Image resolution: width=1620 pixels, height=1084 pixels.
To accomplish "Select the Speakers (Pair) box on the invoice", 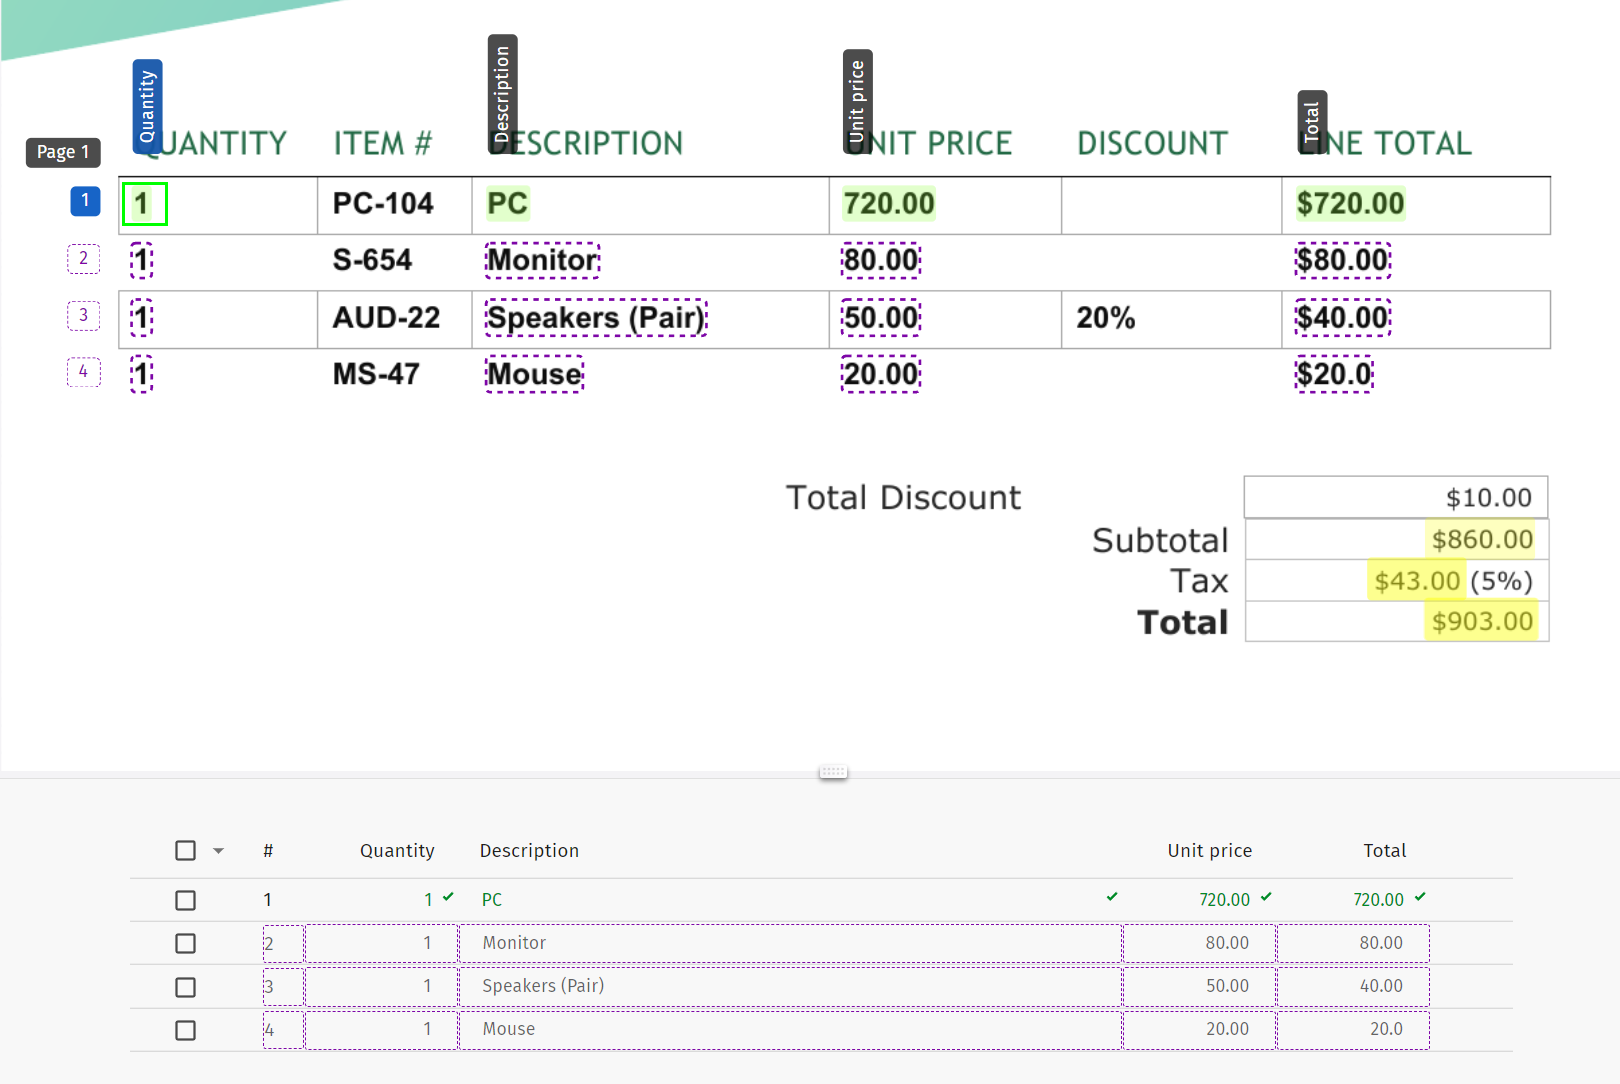I will coord(596,318).
